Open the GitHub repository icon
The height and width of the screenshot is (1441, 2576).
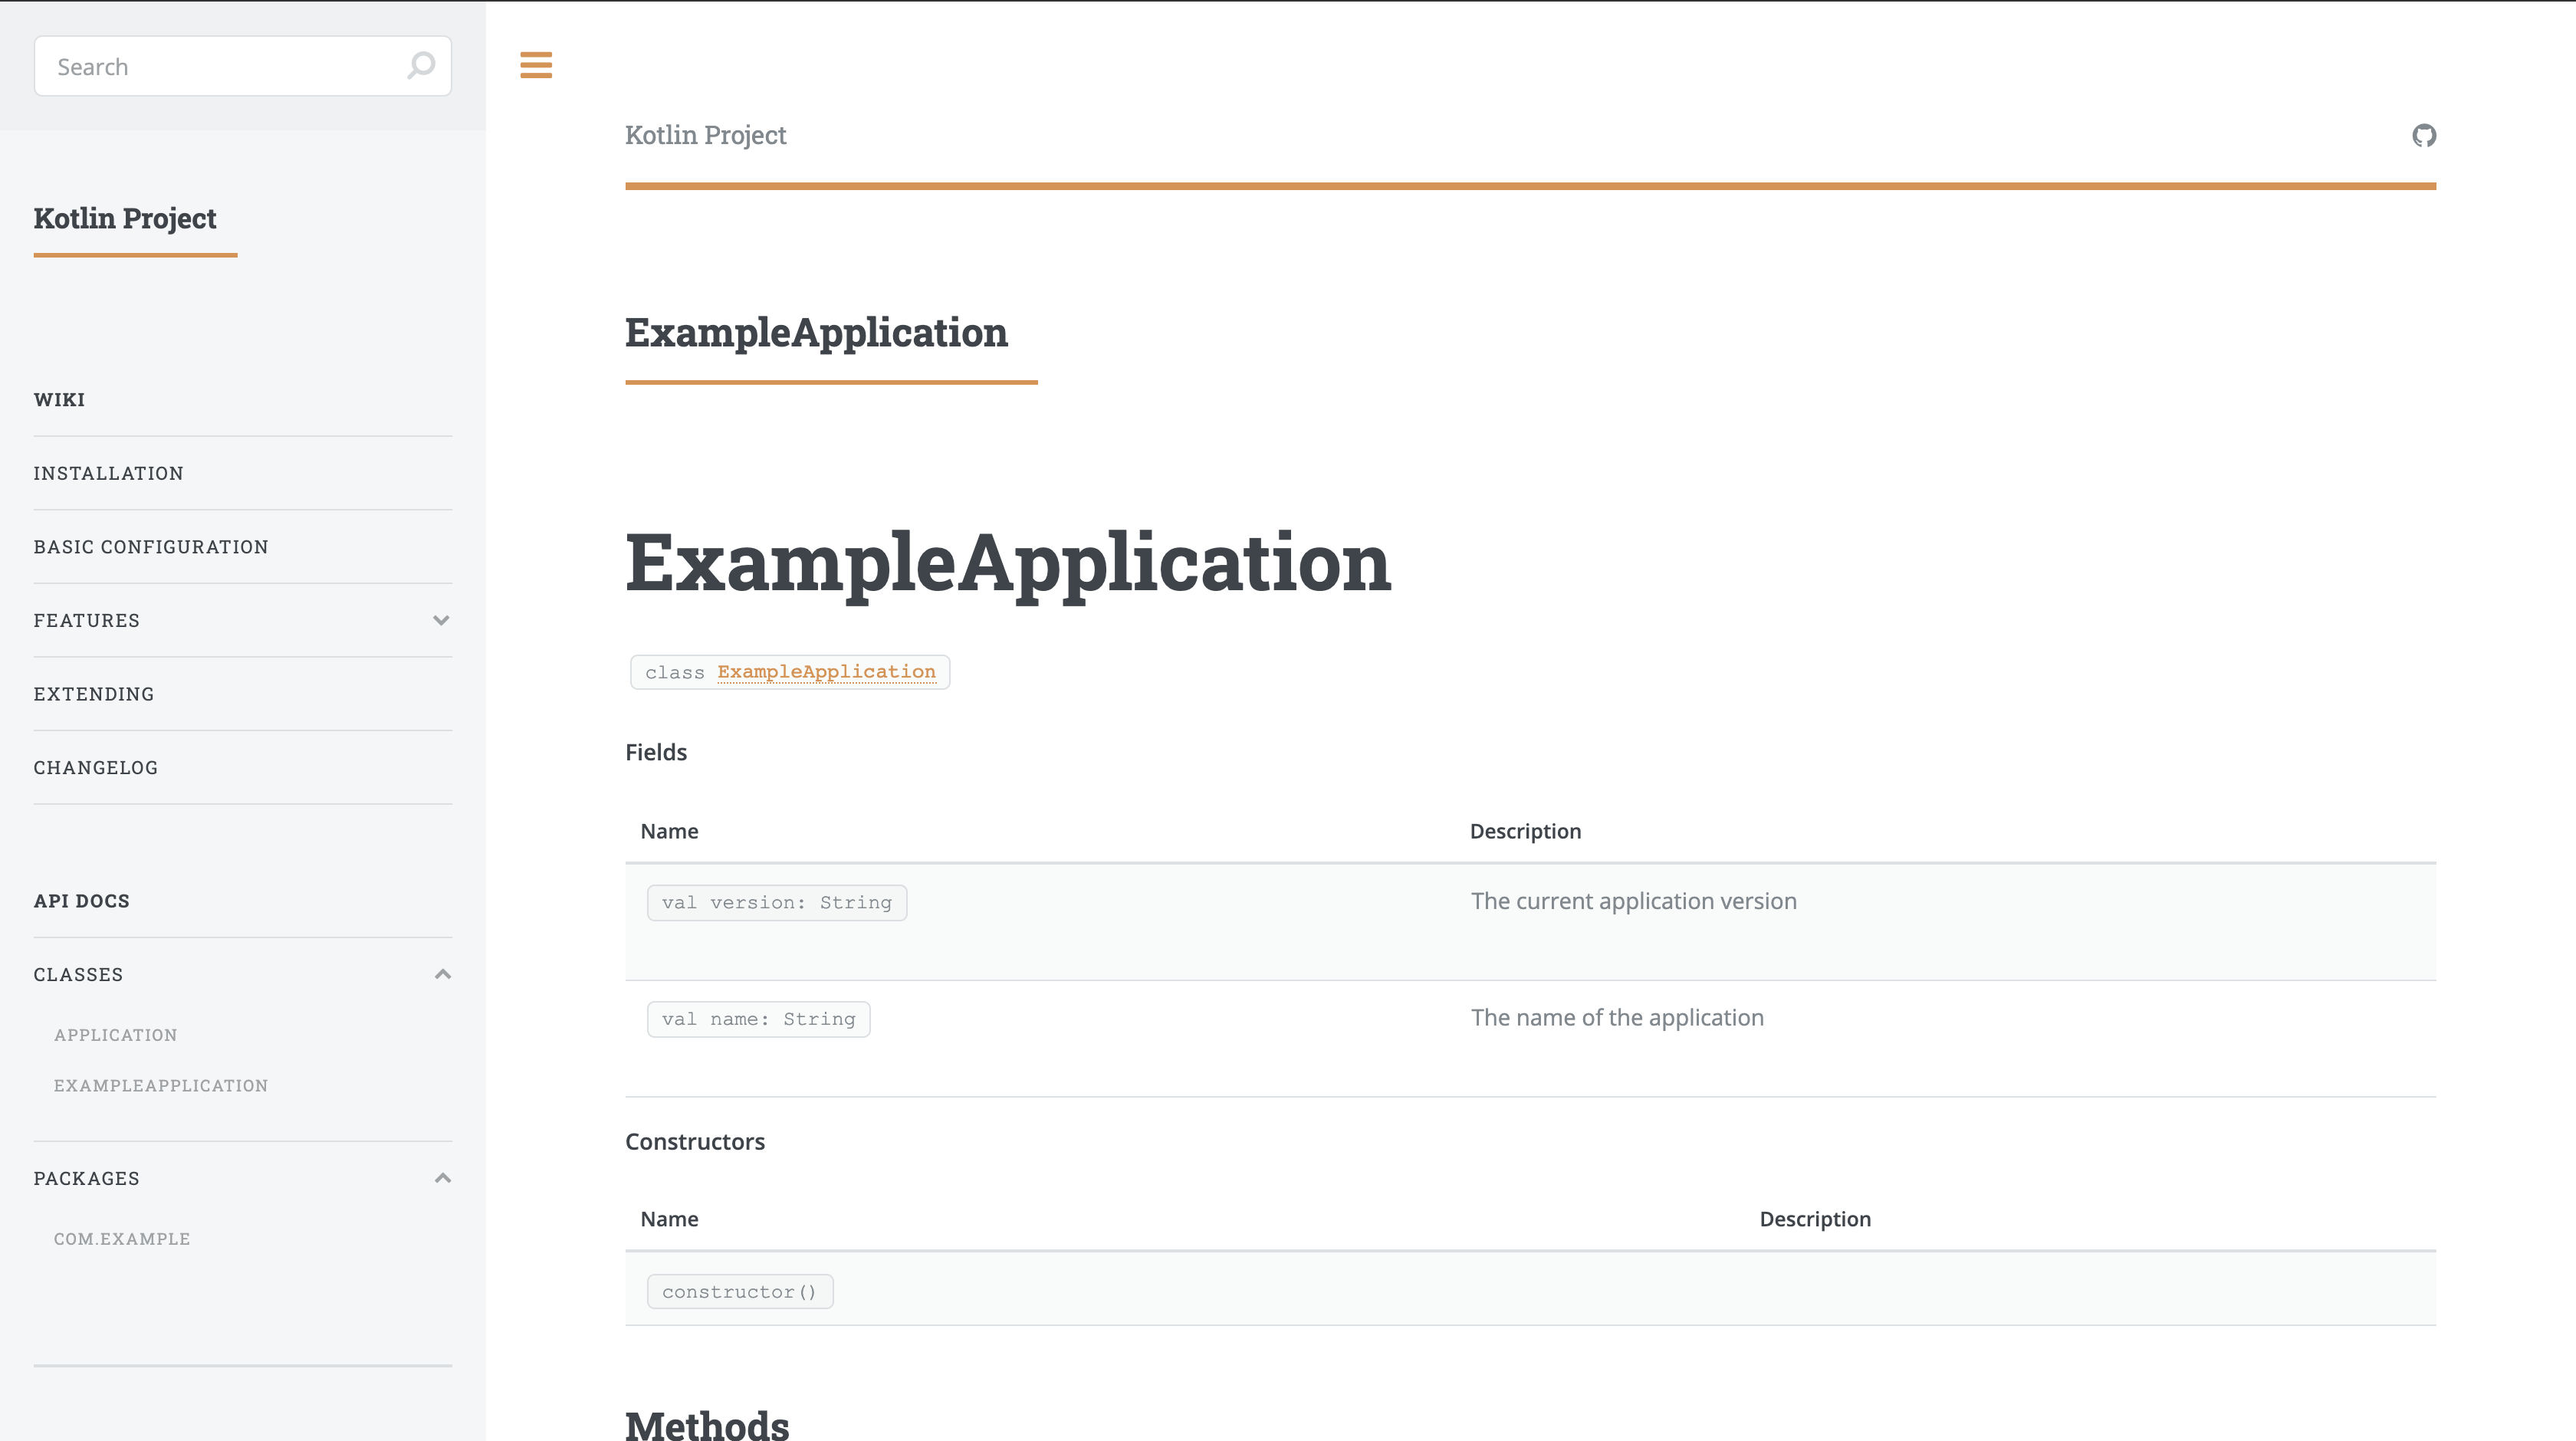[x=2424, y=135]
